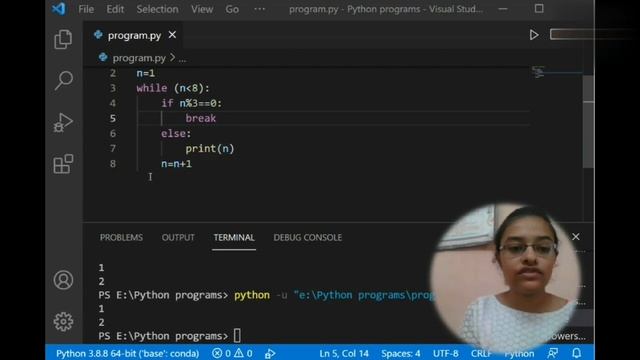Select the Python 3.8.8 interpreter in the status bar
The width and height of the screenshot is (640, 360).
tap(127, 353)
